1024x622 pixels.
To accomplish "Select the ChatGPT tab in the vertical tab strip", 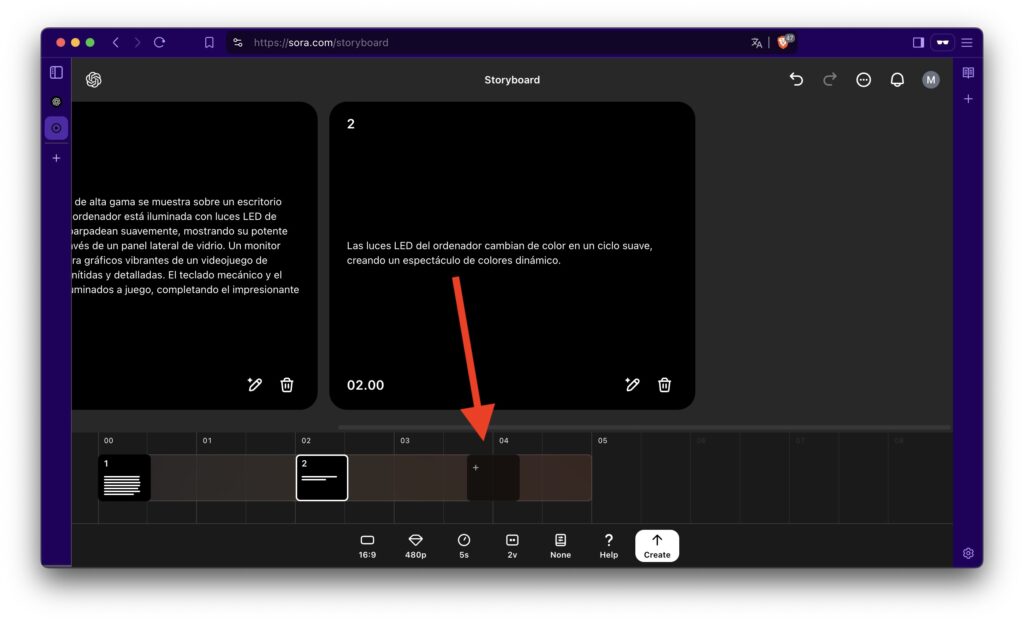I will (56, 101).
